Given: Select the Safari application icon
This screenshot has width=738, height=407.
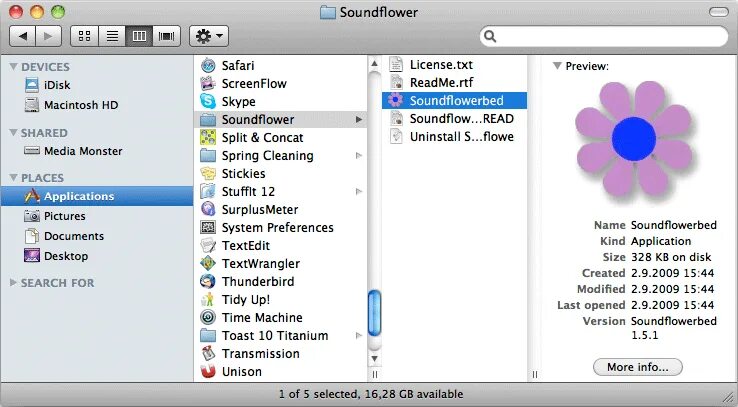Looking at the screenshot, I should [208, 65].
